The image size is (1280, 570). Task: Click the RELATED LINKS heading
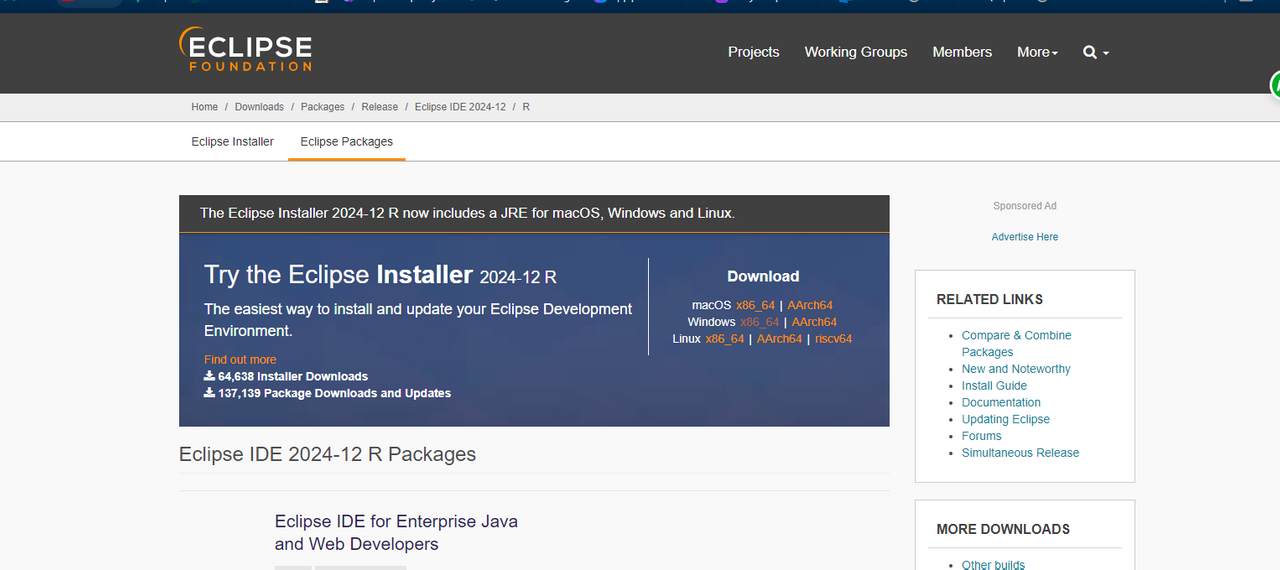[x=990, y=299]
